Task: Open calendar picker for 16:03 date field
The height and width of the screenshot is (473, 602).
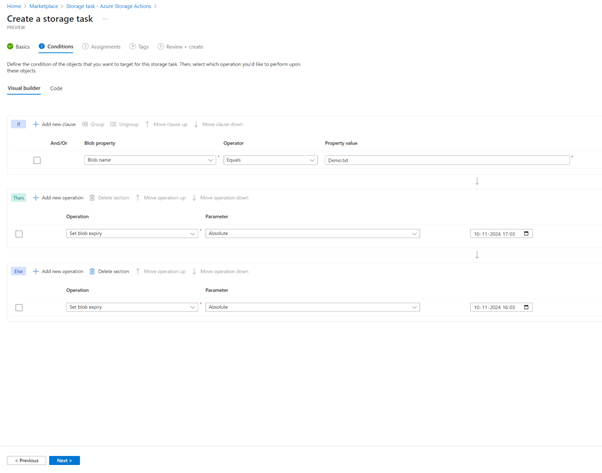Action: pyautogui.click(x=526, y=307)
